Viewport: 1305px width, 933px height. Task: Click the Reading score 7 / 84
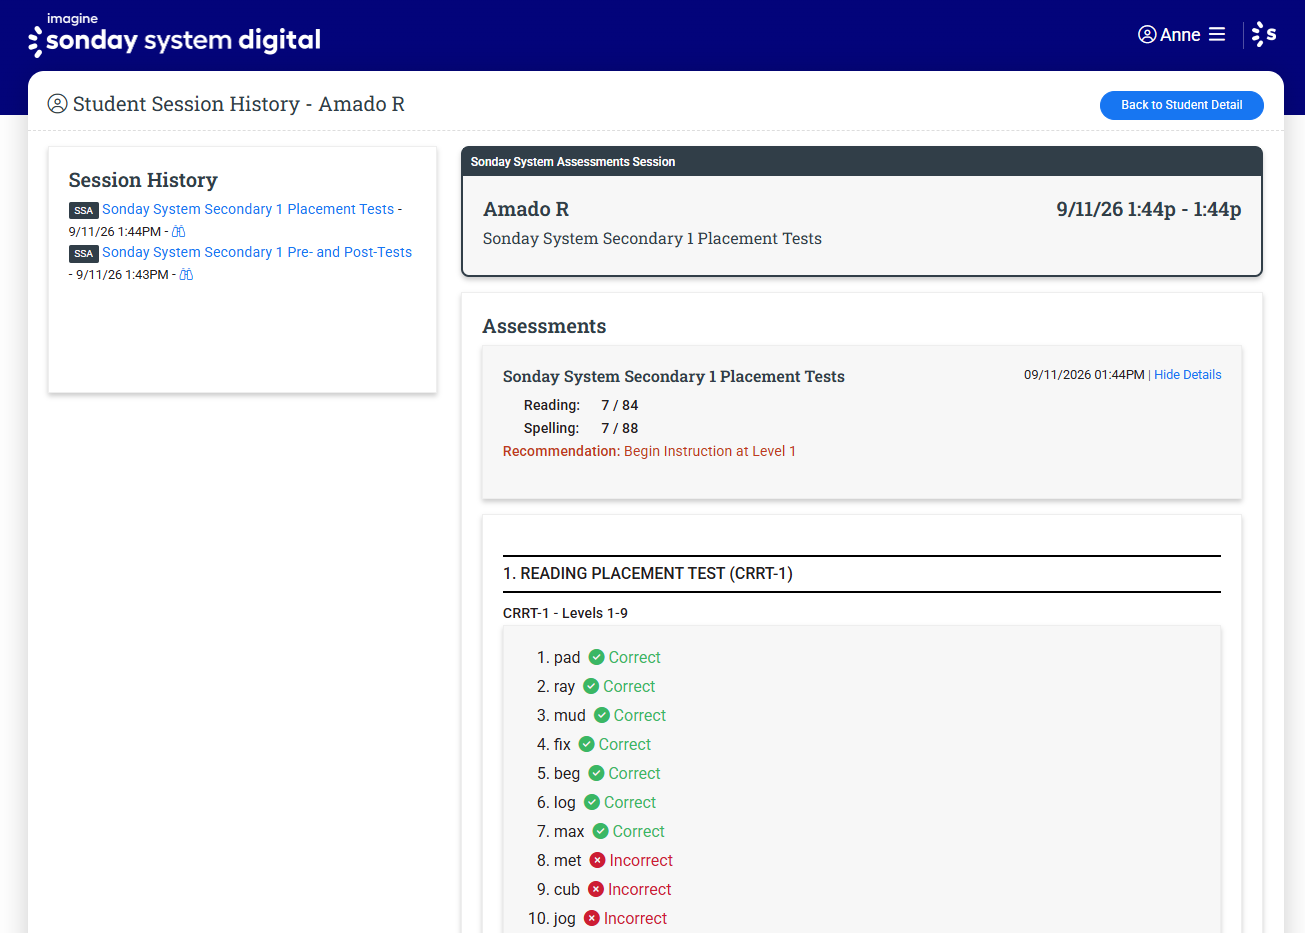(620, 405)
